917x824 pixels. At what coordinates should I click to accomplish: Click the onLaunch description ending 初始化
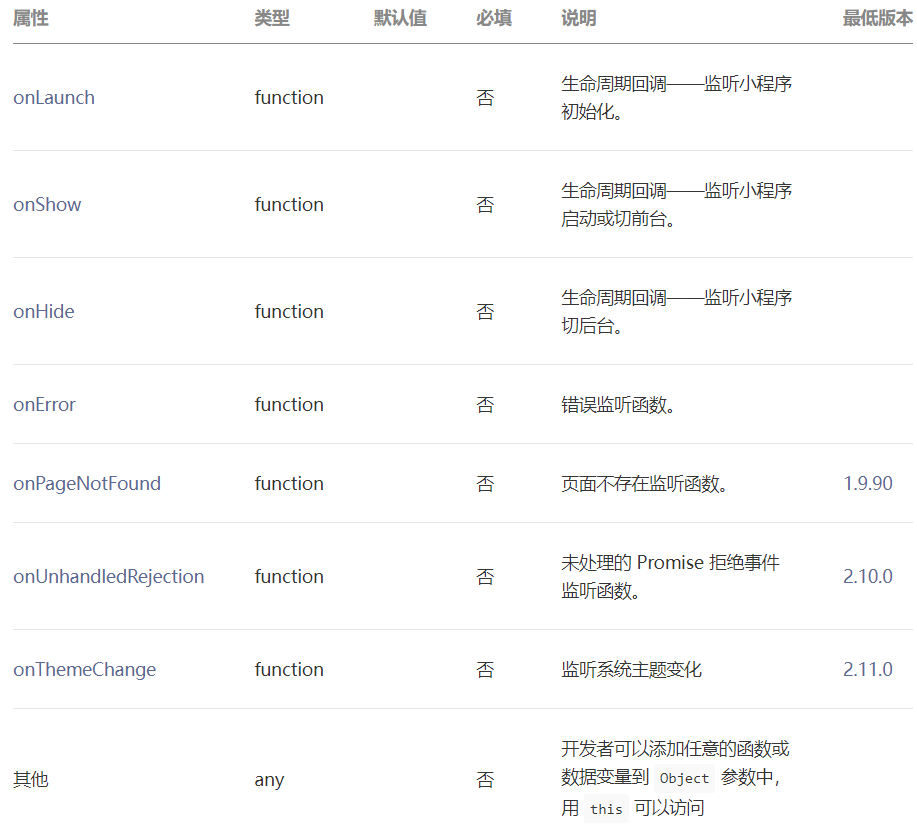[x=677, y=98]
